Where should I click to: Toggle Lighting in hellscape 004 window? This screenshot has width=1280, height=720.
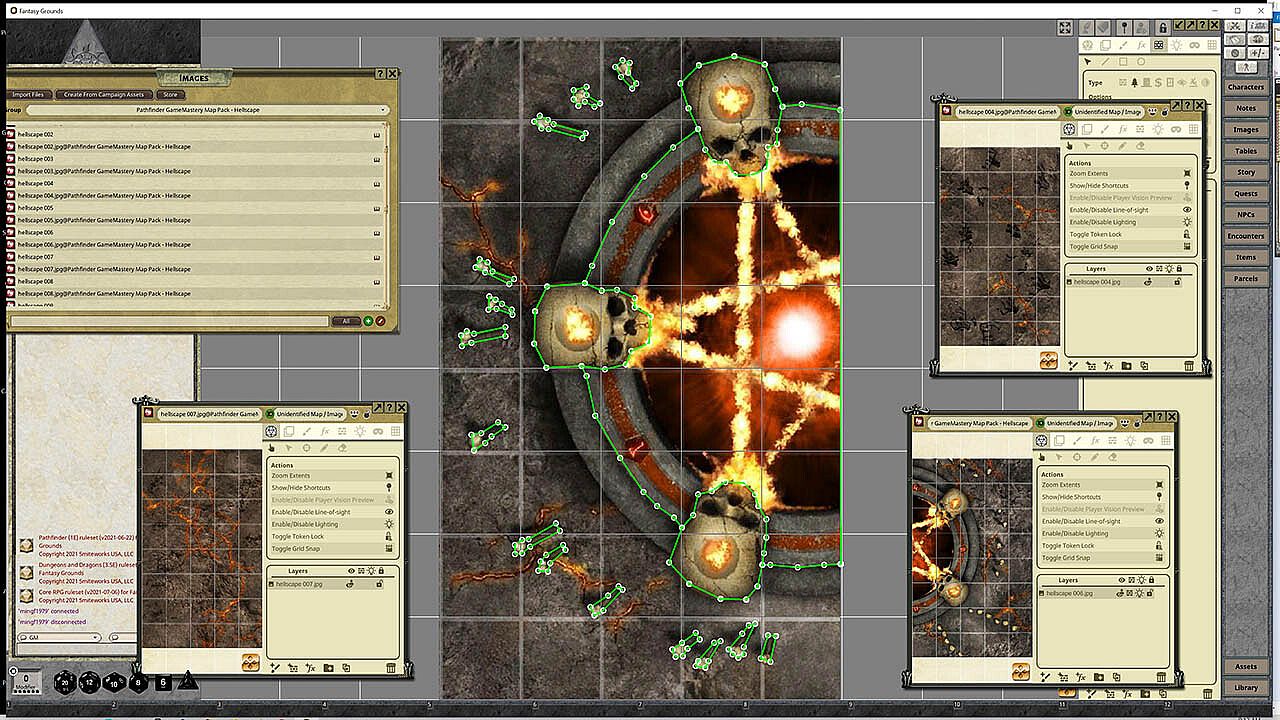point(1131,222)
